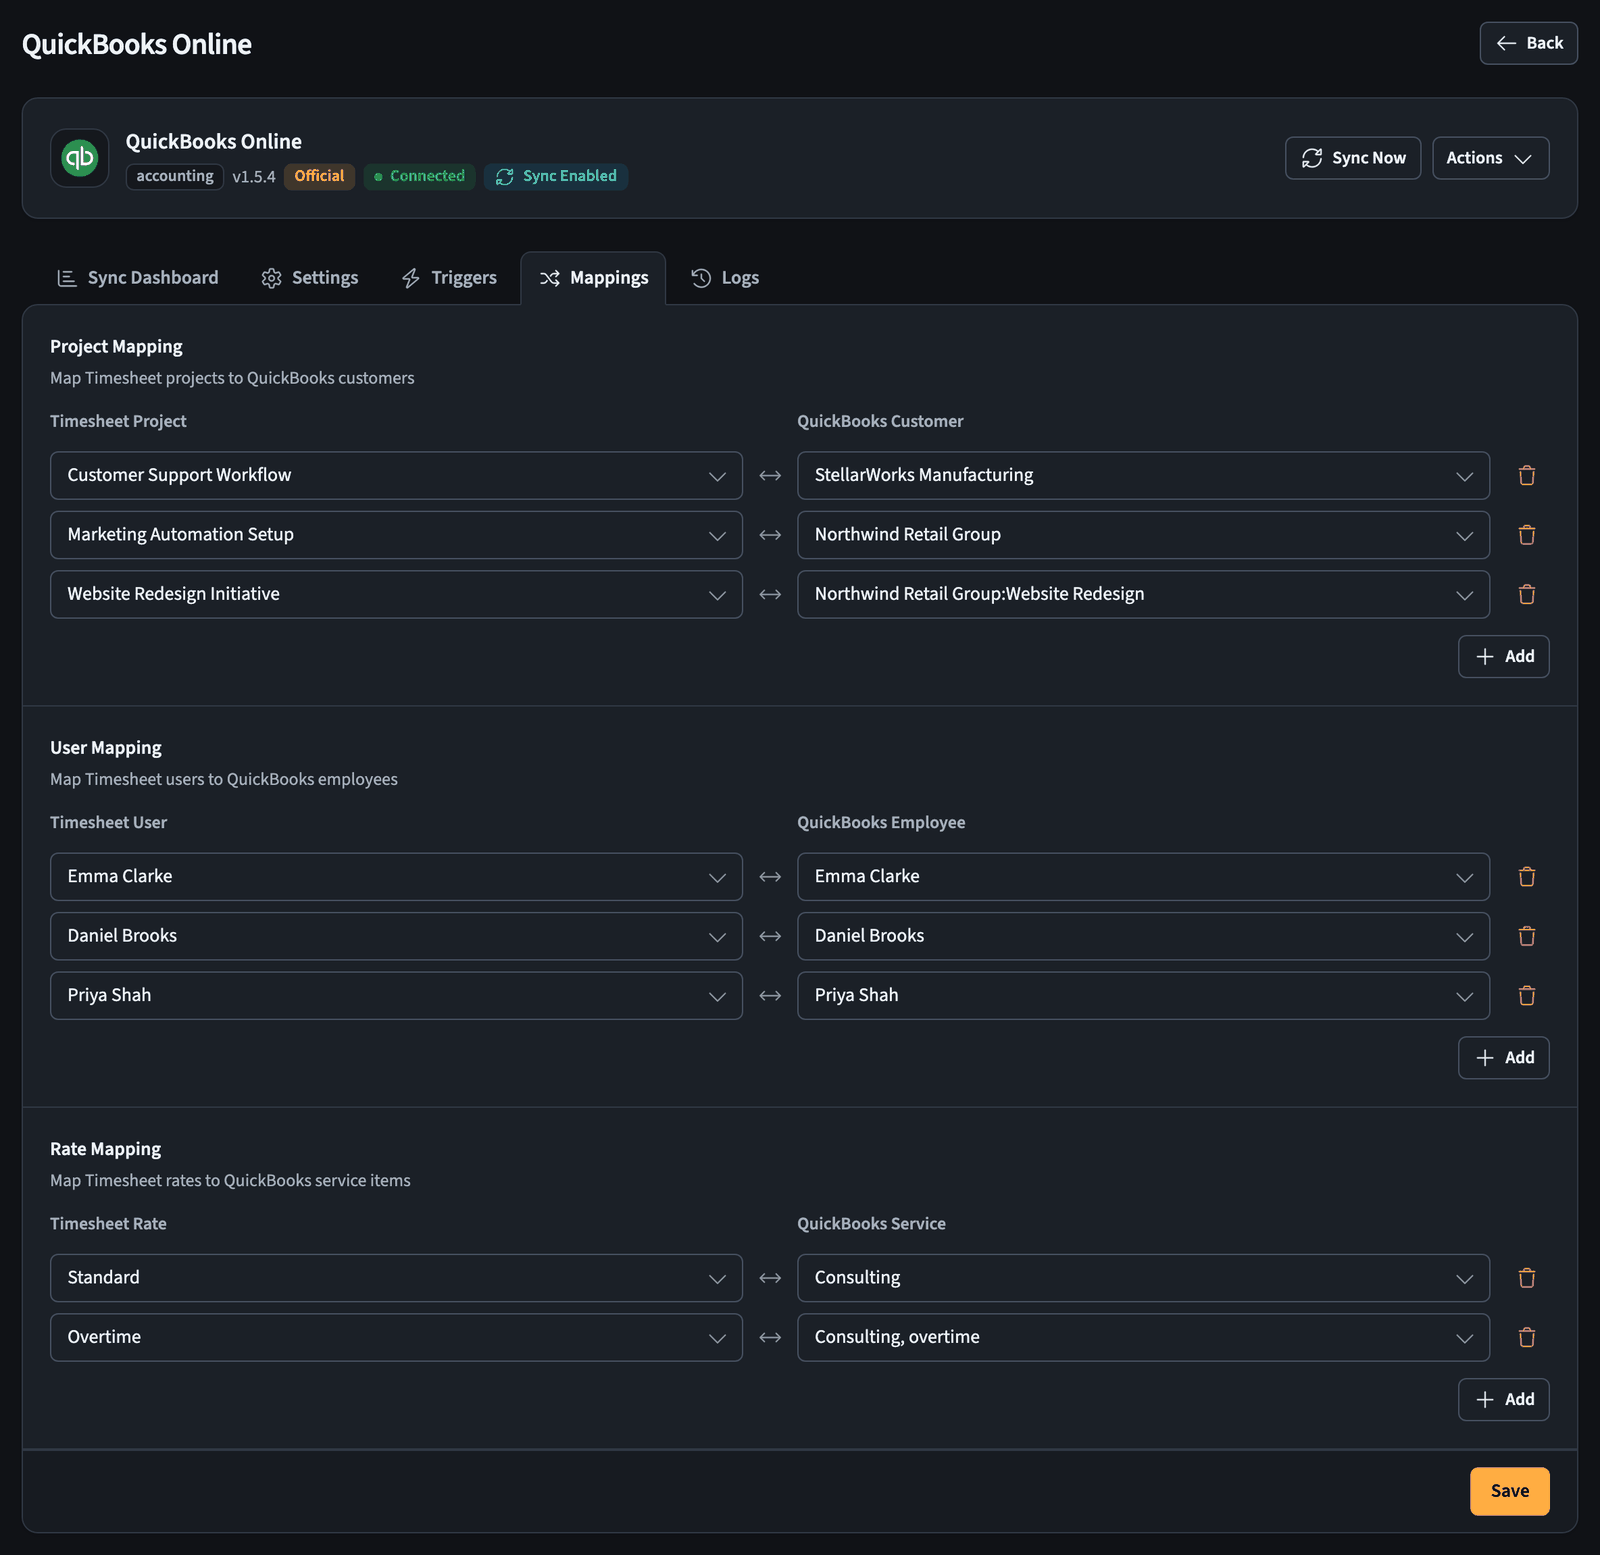This screenshot has width=1600, height=1555.
Task: Go to the Triggers tab
Action: coord(449,278)
